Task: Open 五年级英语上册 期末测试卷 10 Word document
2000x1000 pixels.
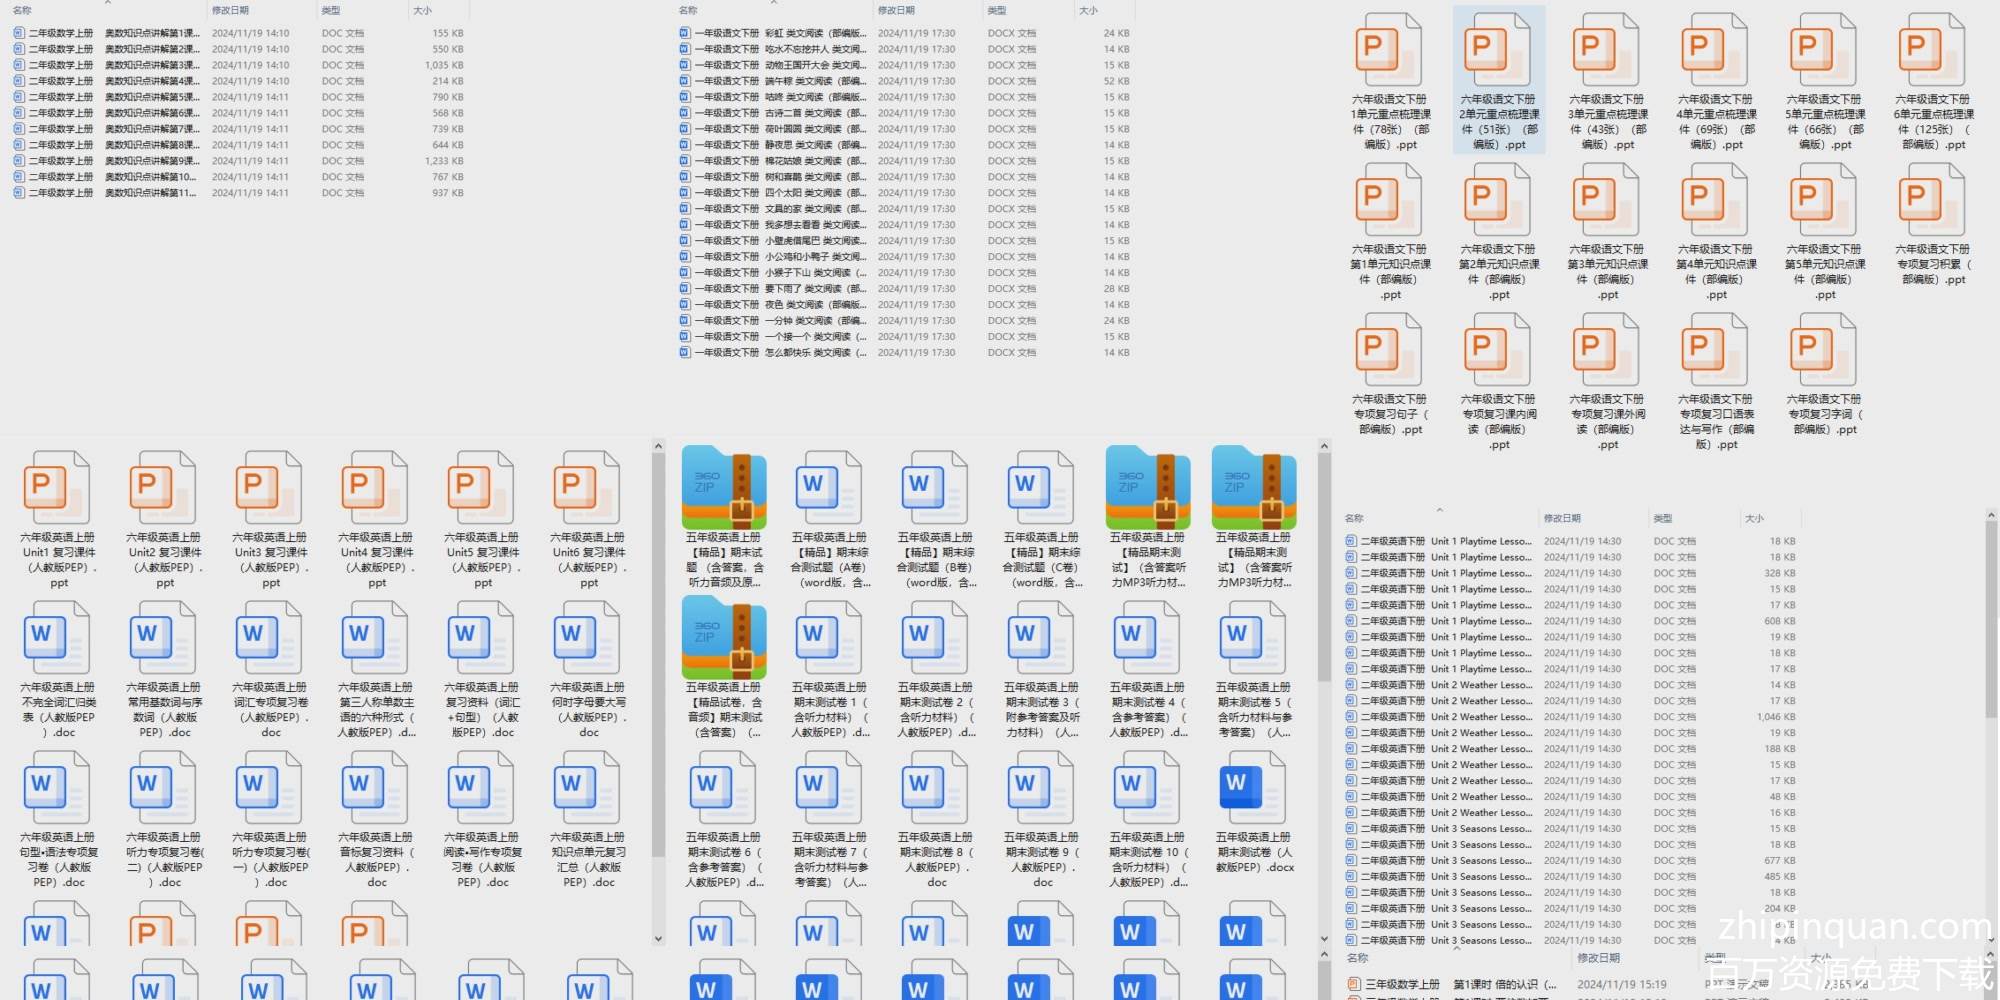Action: click(x=1147, y=789)
